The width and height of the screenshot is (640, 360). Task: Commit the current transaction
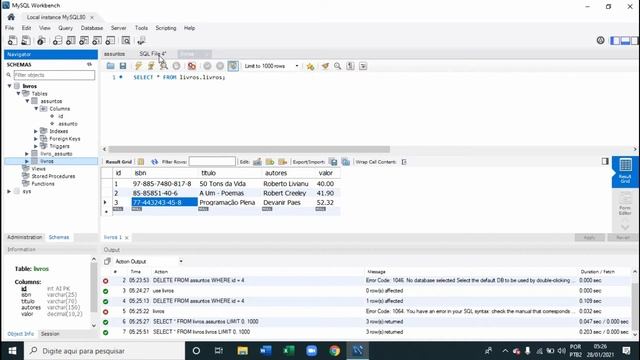207,66
